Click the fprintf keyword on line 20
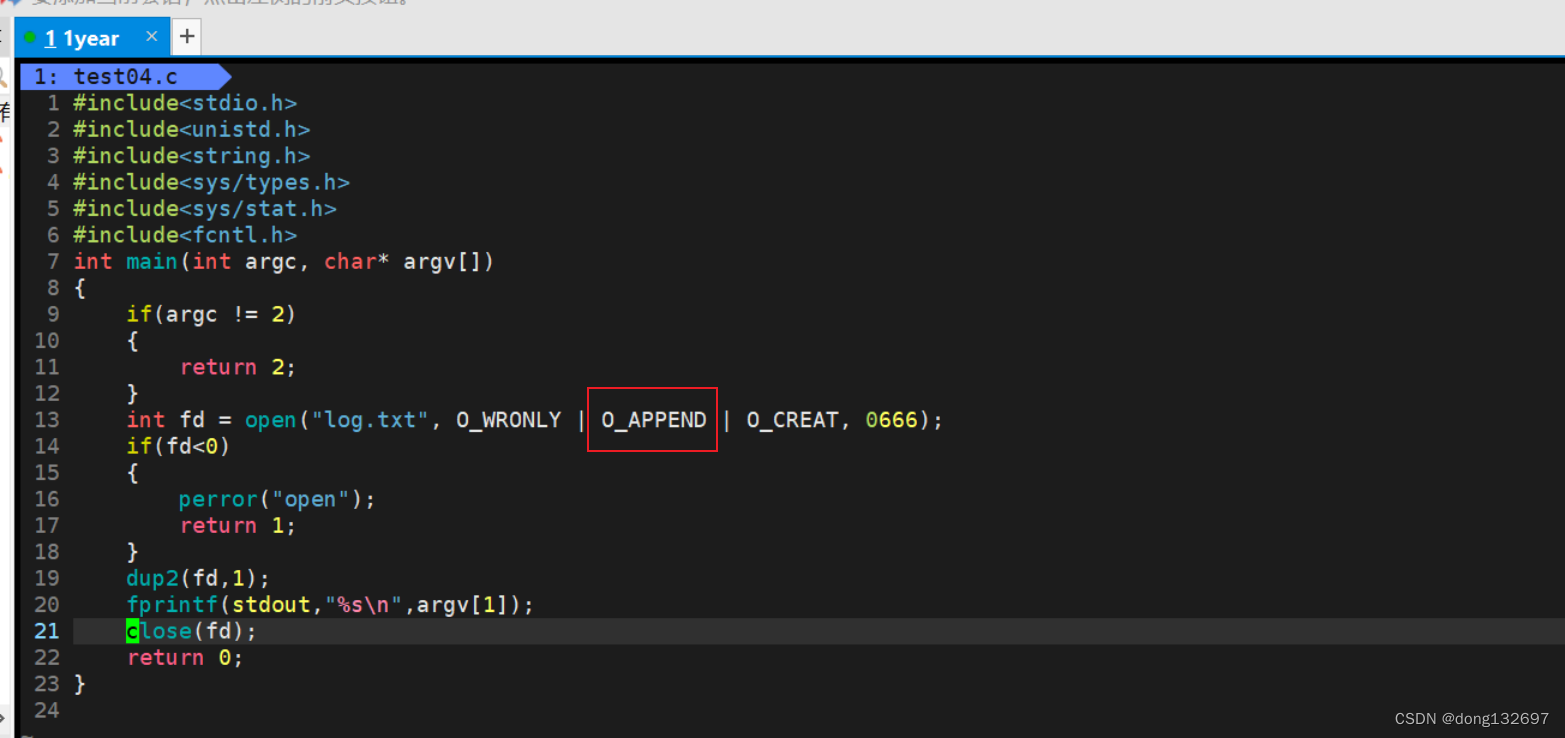 [172, 605]
